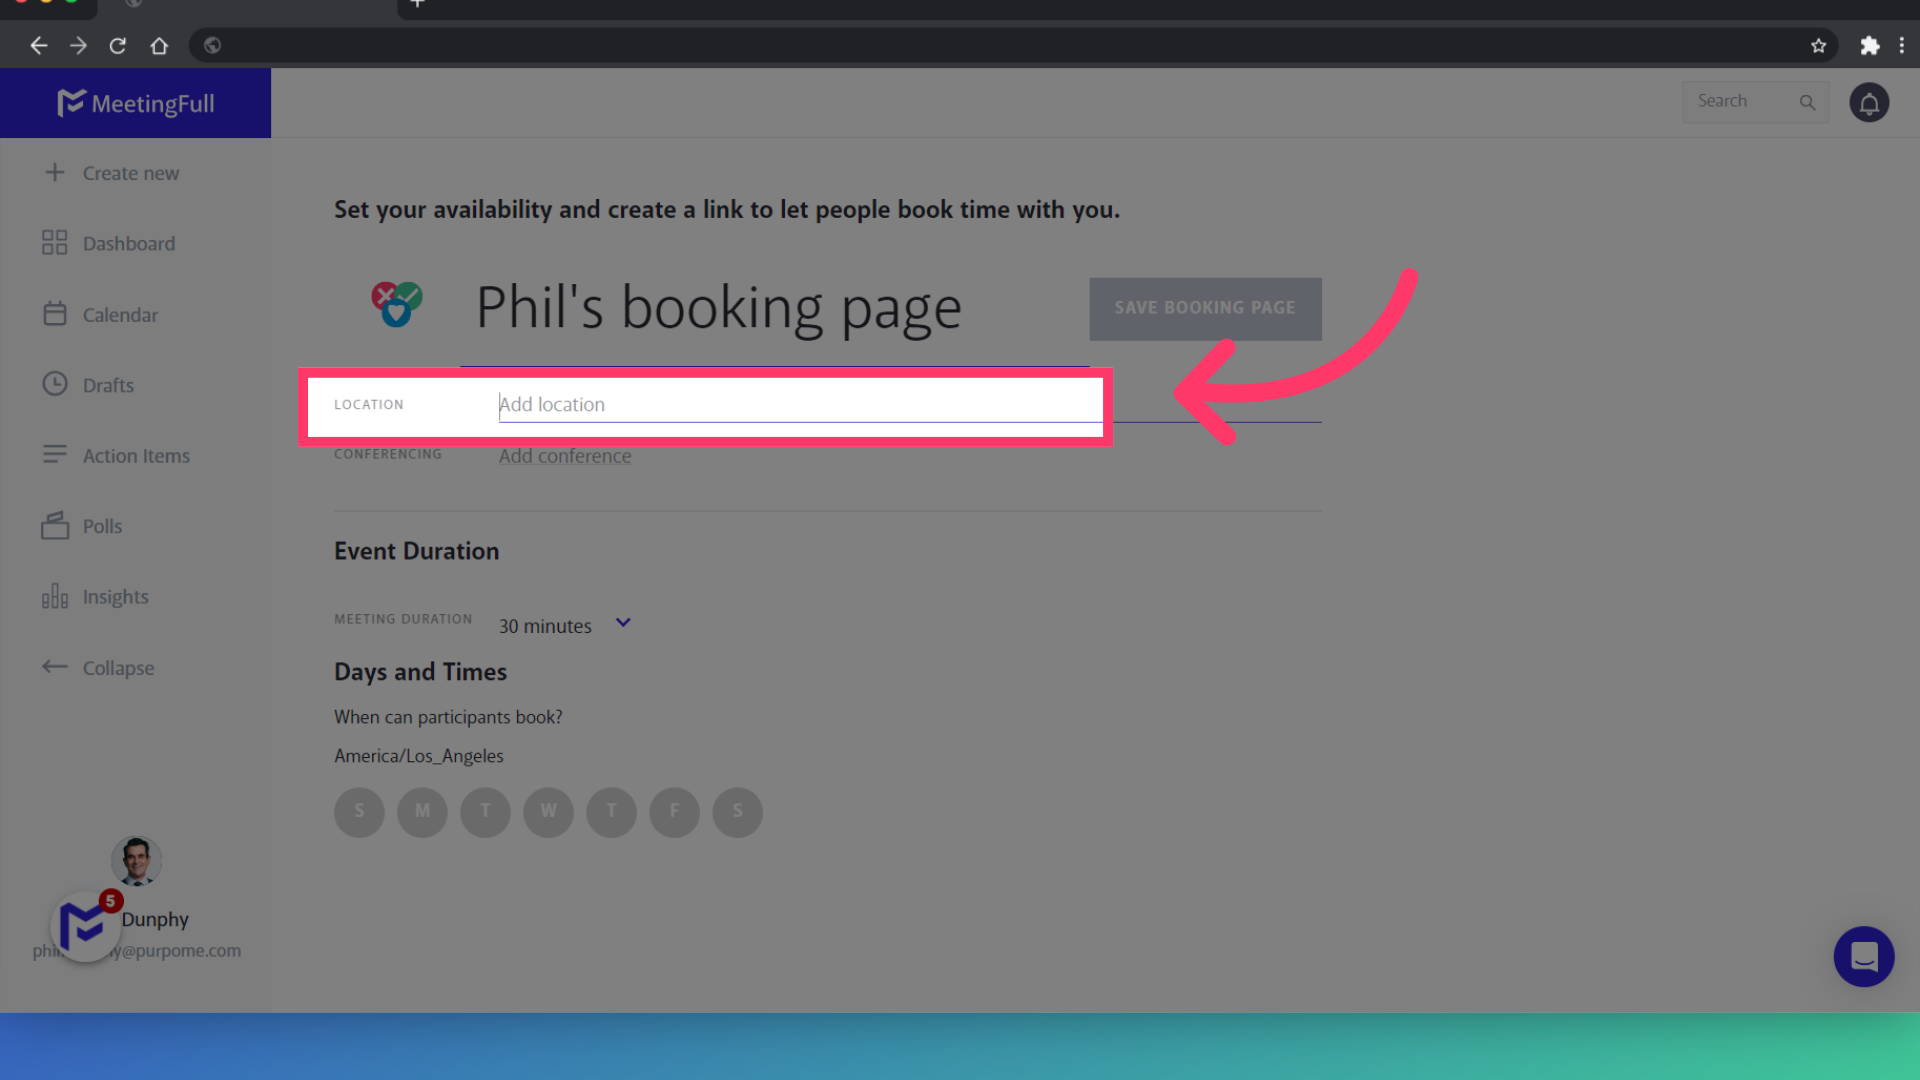Click the Drafts clock icon
Image resolution: width=1920 pixels, height=1080 pixels.
pos(55,384)
